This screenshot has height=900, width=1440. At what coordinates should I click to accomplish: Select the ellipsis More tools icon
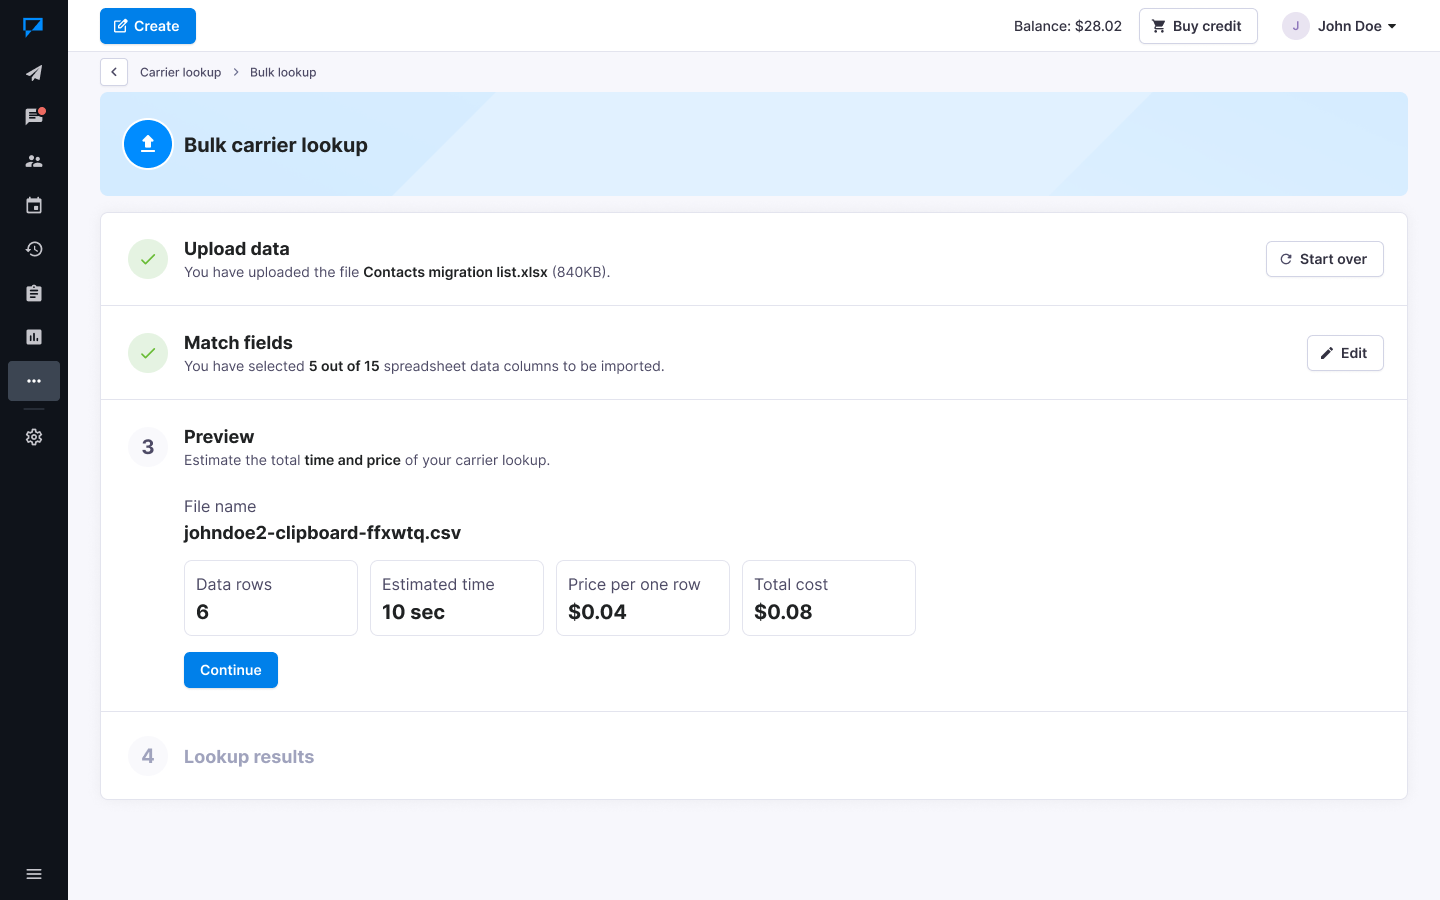point(34,381)
